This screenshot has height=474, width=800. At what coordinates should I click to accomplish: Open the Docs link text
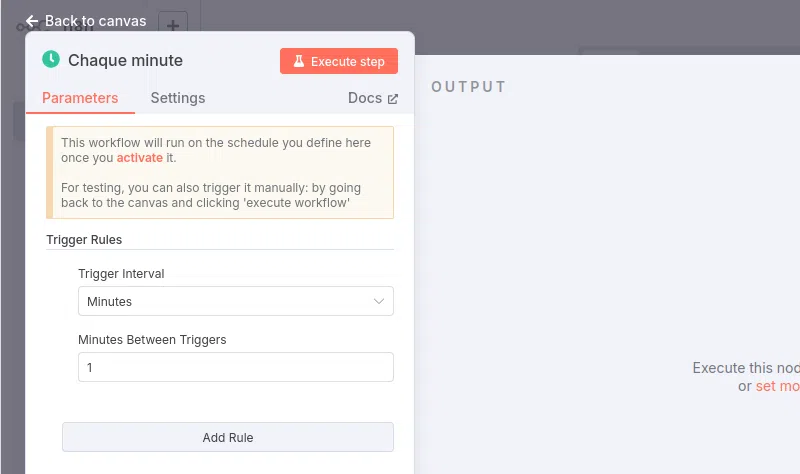click(x=364, y=98)
